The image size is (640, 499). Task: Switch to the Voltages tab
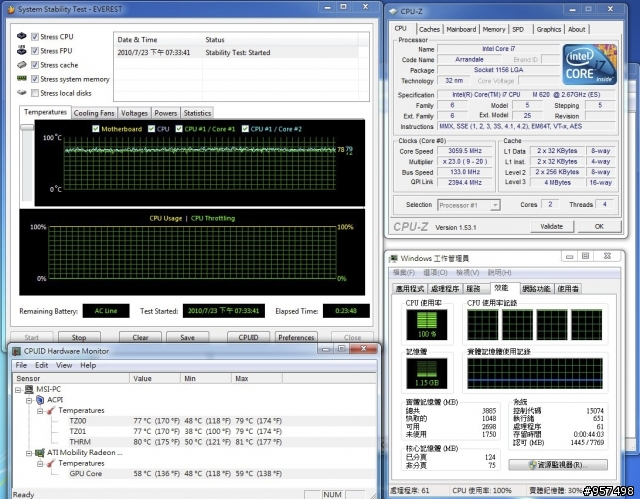click(x=134, y=113)
